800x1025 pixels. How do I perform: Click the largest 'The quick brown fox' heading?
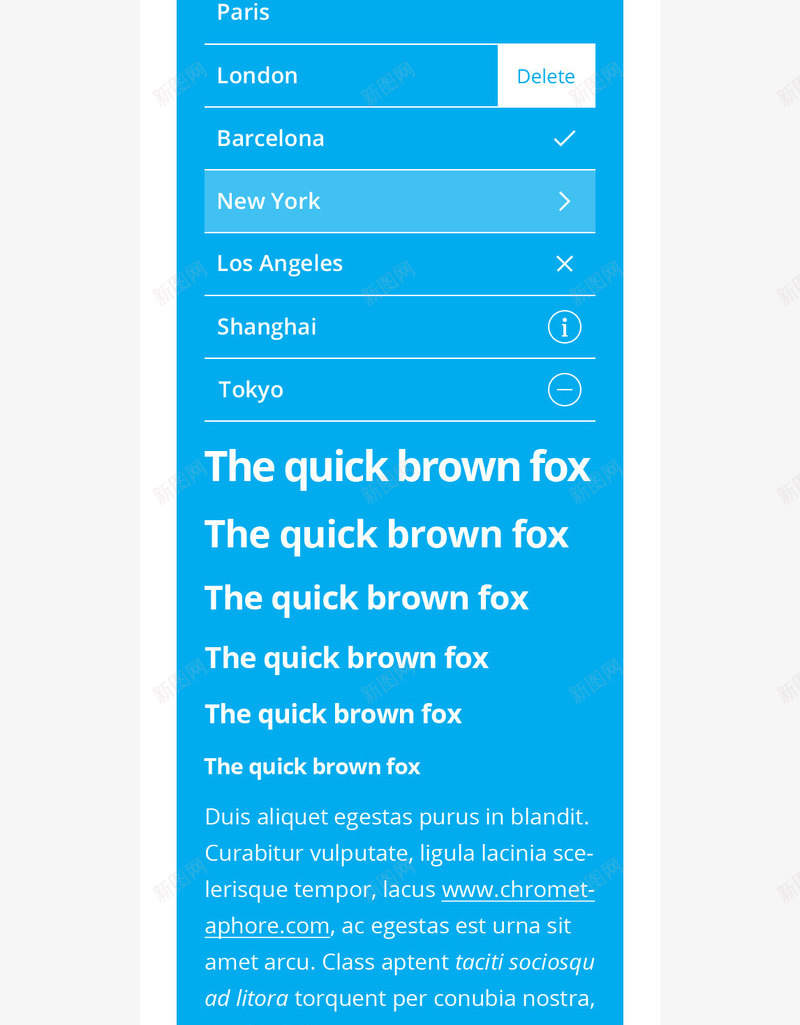pyautogui.click(x=397, y=467)
